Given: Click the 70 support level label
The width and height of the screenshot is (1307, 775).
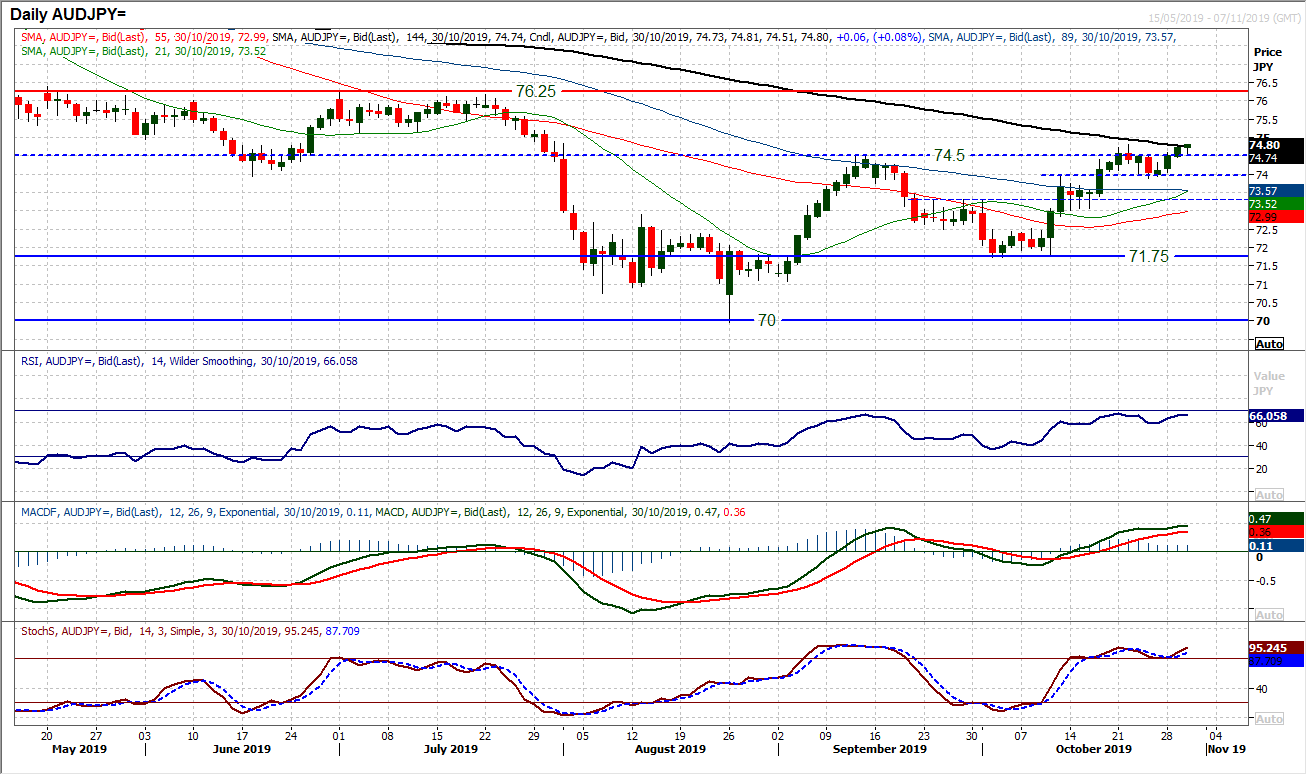Looking at the screenshot, I should coord(767,321).
